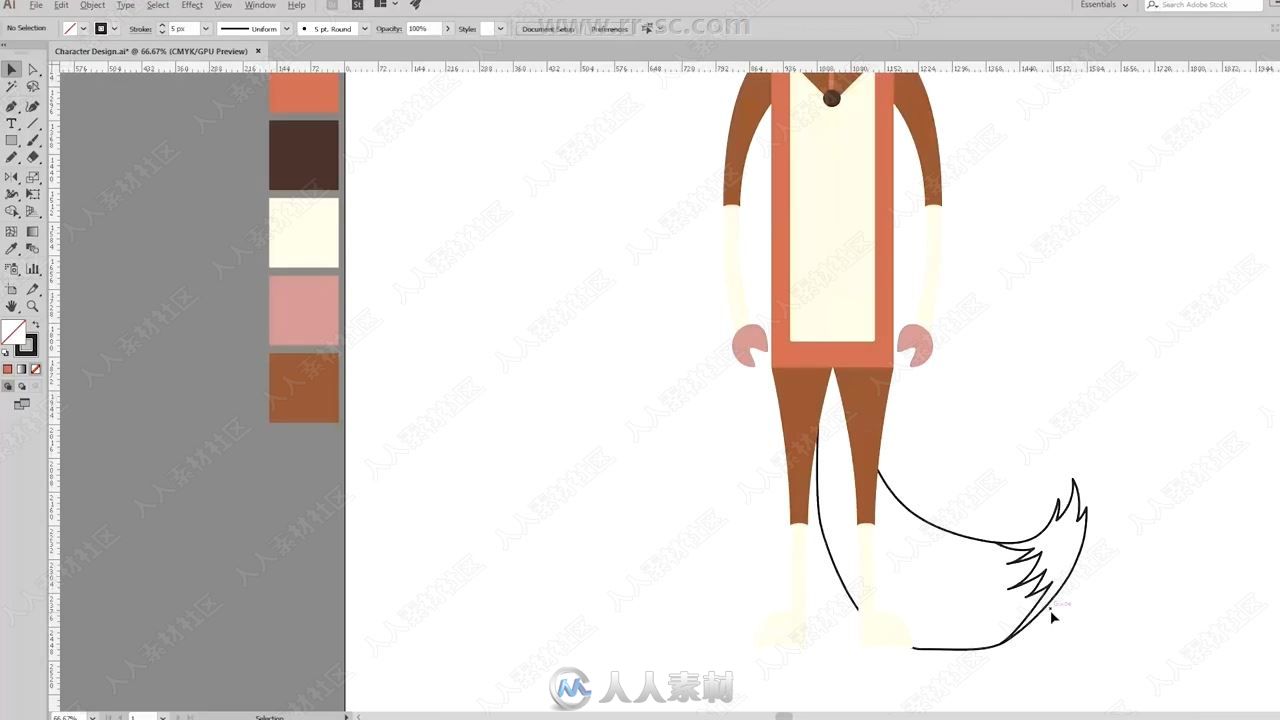Select the Type tool
The image size is (1280, 720).
pos(11,123)
